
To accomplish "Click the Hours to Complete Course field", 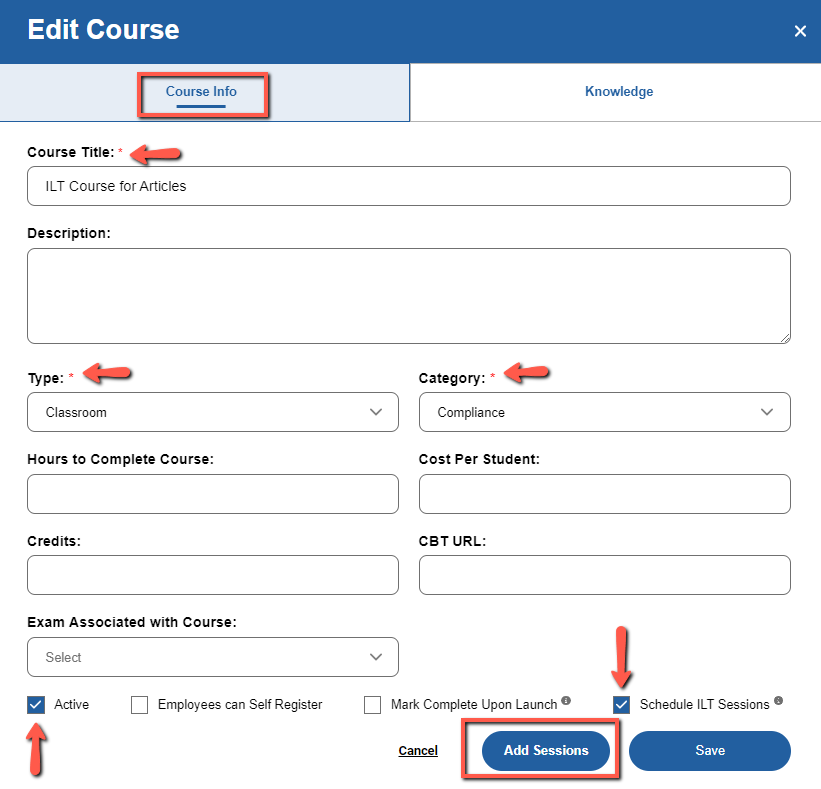I will coord(212,494).
